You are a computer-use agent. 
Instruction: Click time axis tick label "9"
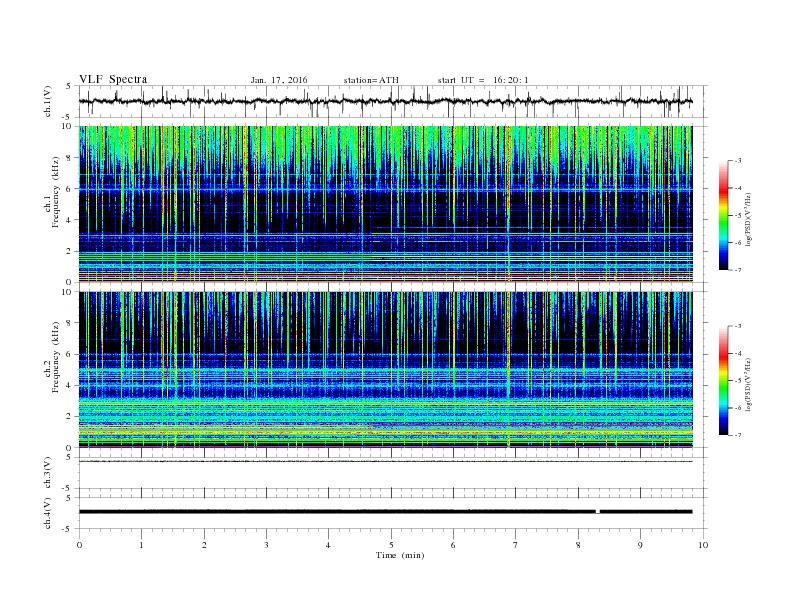[x=640, y=545]
